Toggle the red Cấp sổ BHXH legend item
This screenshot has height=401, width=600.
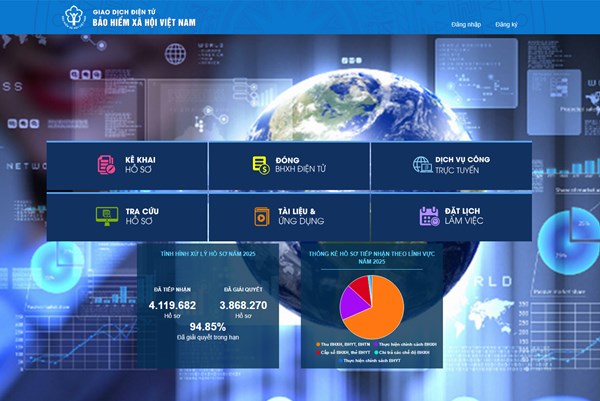327,354
